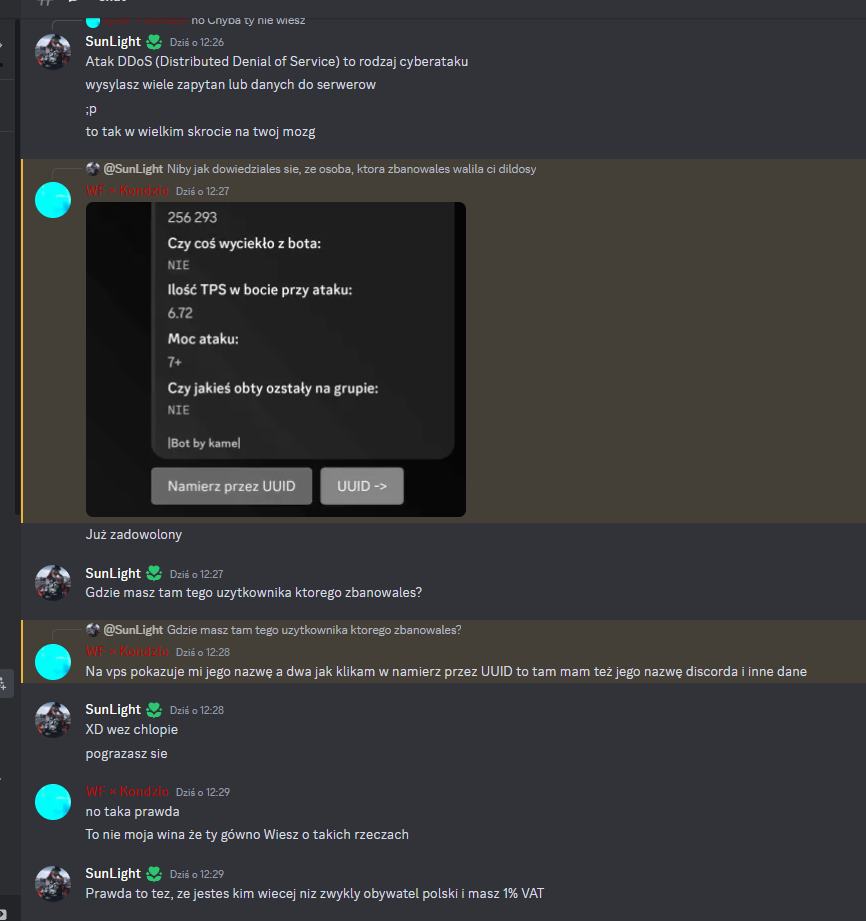Screen dimensions: 866x921
Task: Click WF × Kondzio's avatar on the 12:29 message
Action: coord(53,802)
